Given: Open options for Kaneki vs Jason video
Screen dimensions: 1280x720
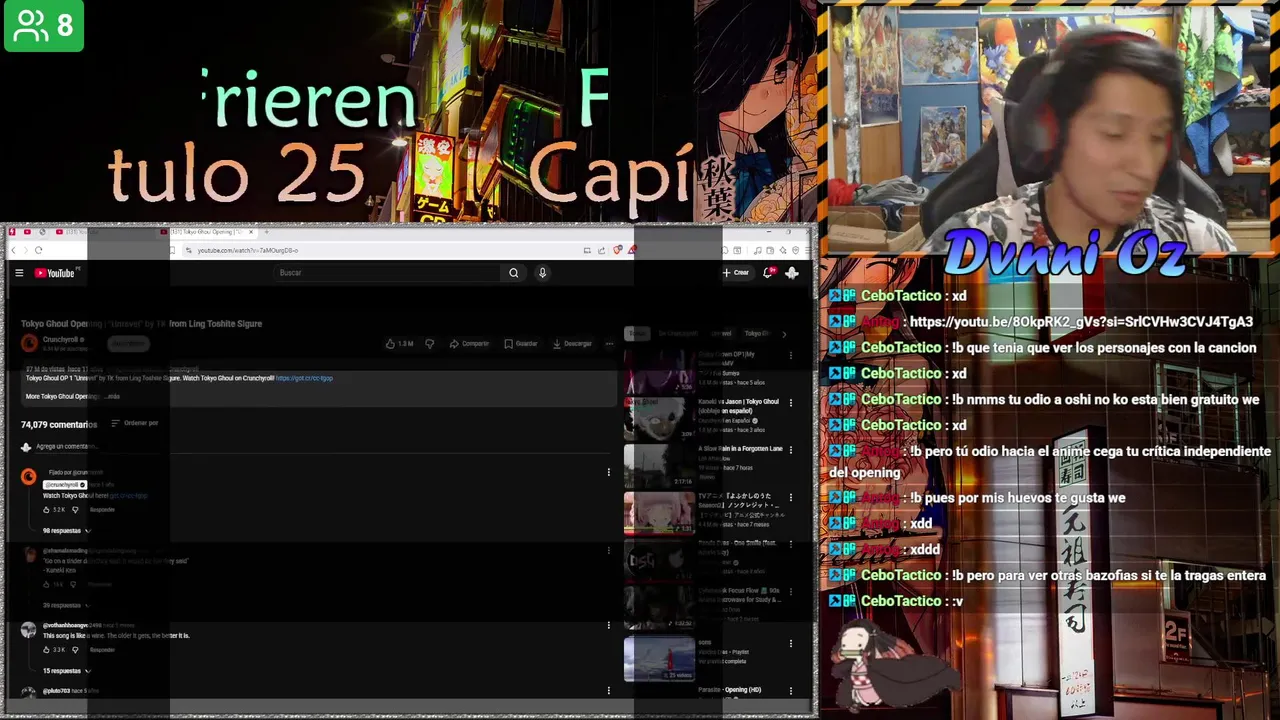Looking at the screenshot, I should click(791, 402).
